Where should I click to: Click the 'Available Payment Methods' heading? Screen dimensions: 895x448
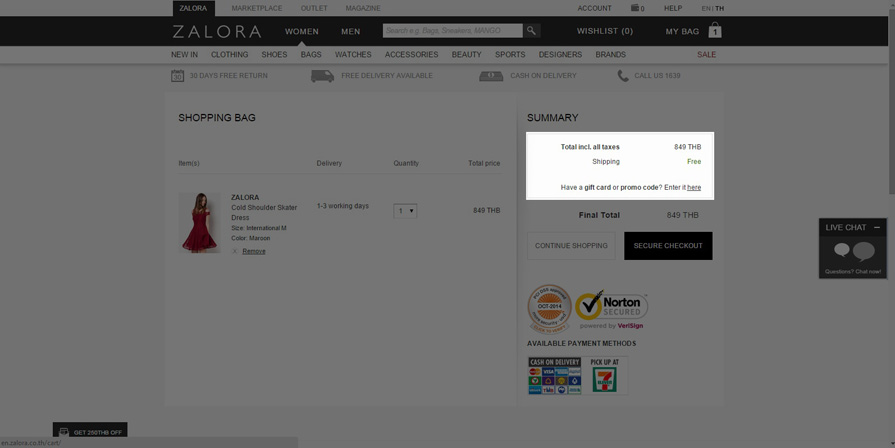pos(582,344)
